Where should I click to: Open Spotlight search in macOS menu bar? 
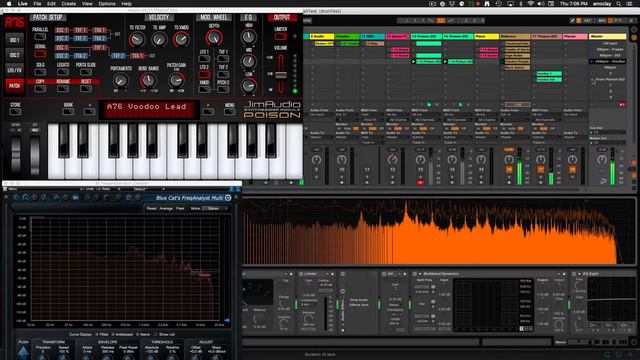619,4
